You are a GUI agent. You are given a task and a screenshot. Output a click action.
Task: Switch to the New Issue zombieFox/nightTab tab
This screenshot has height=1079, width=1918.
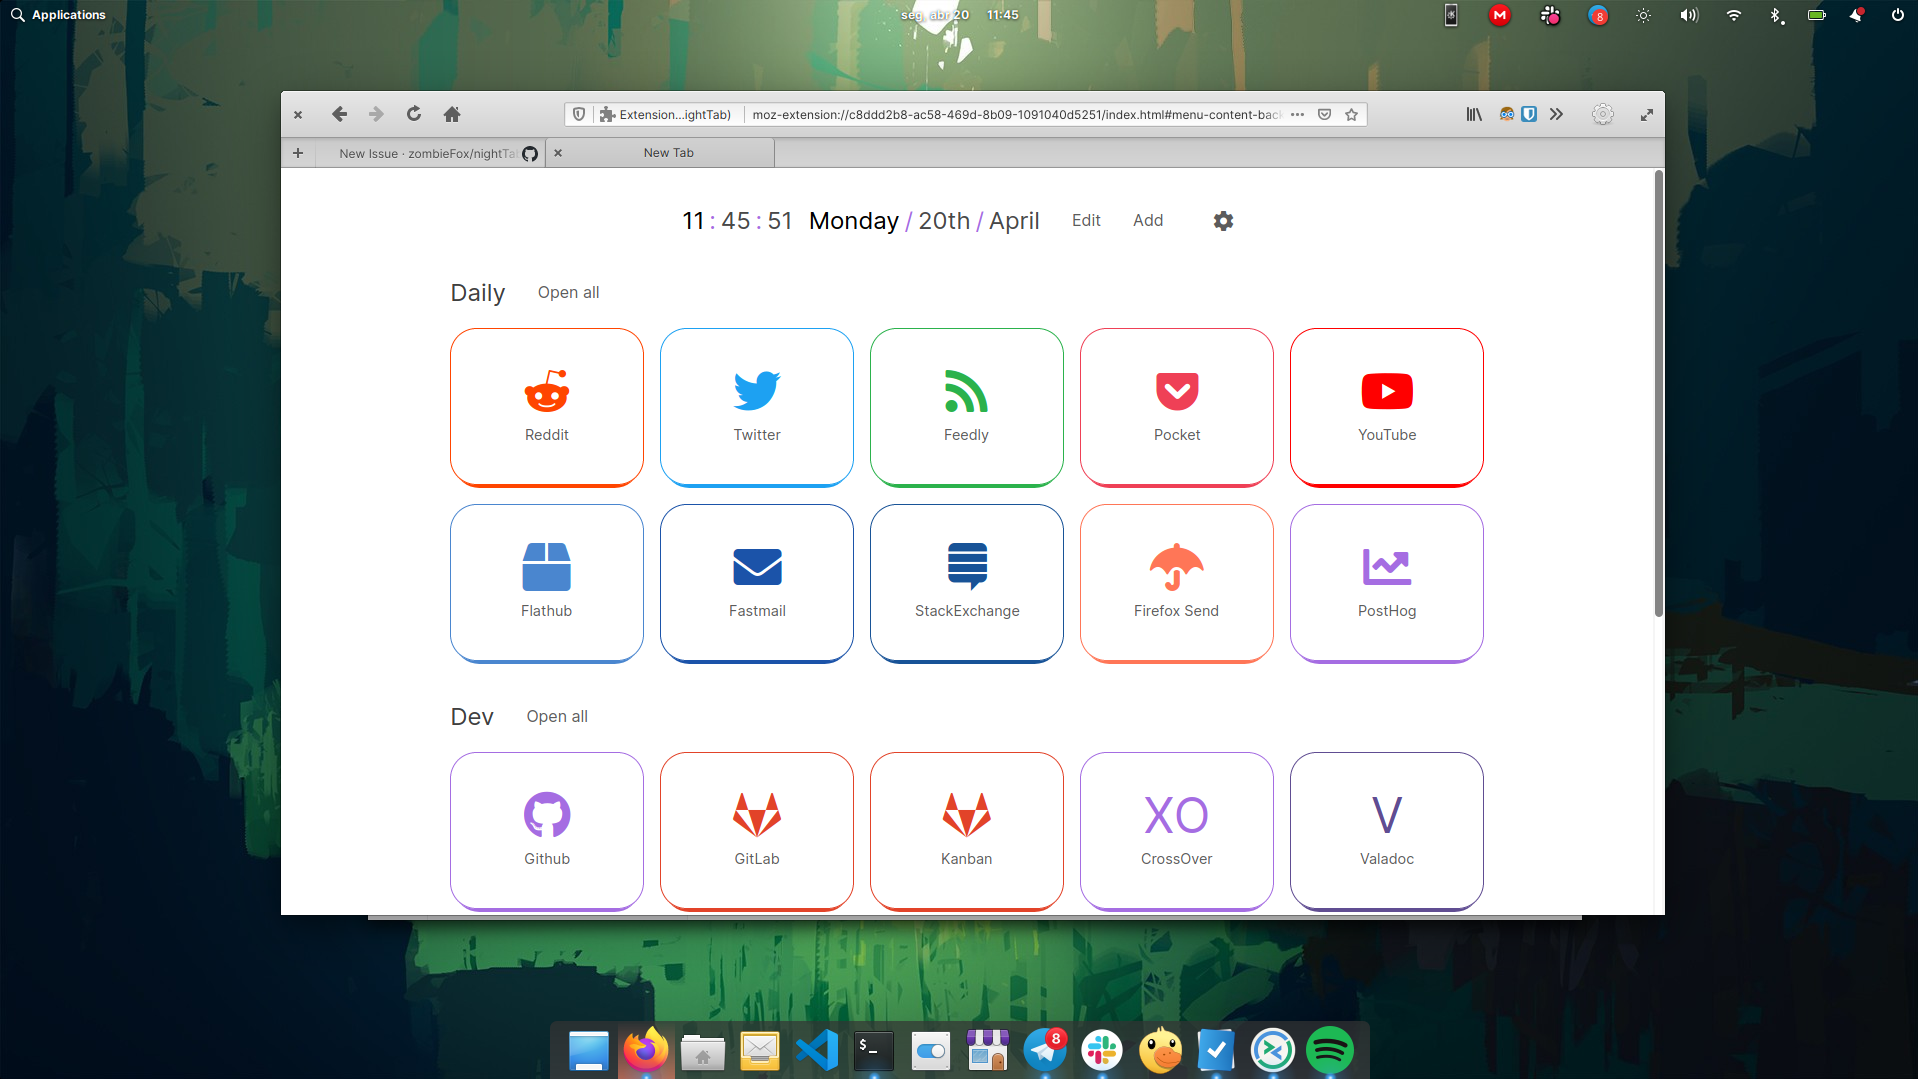pos(430,153)
